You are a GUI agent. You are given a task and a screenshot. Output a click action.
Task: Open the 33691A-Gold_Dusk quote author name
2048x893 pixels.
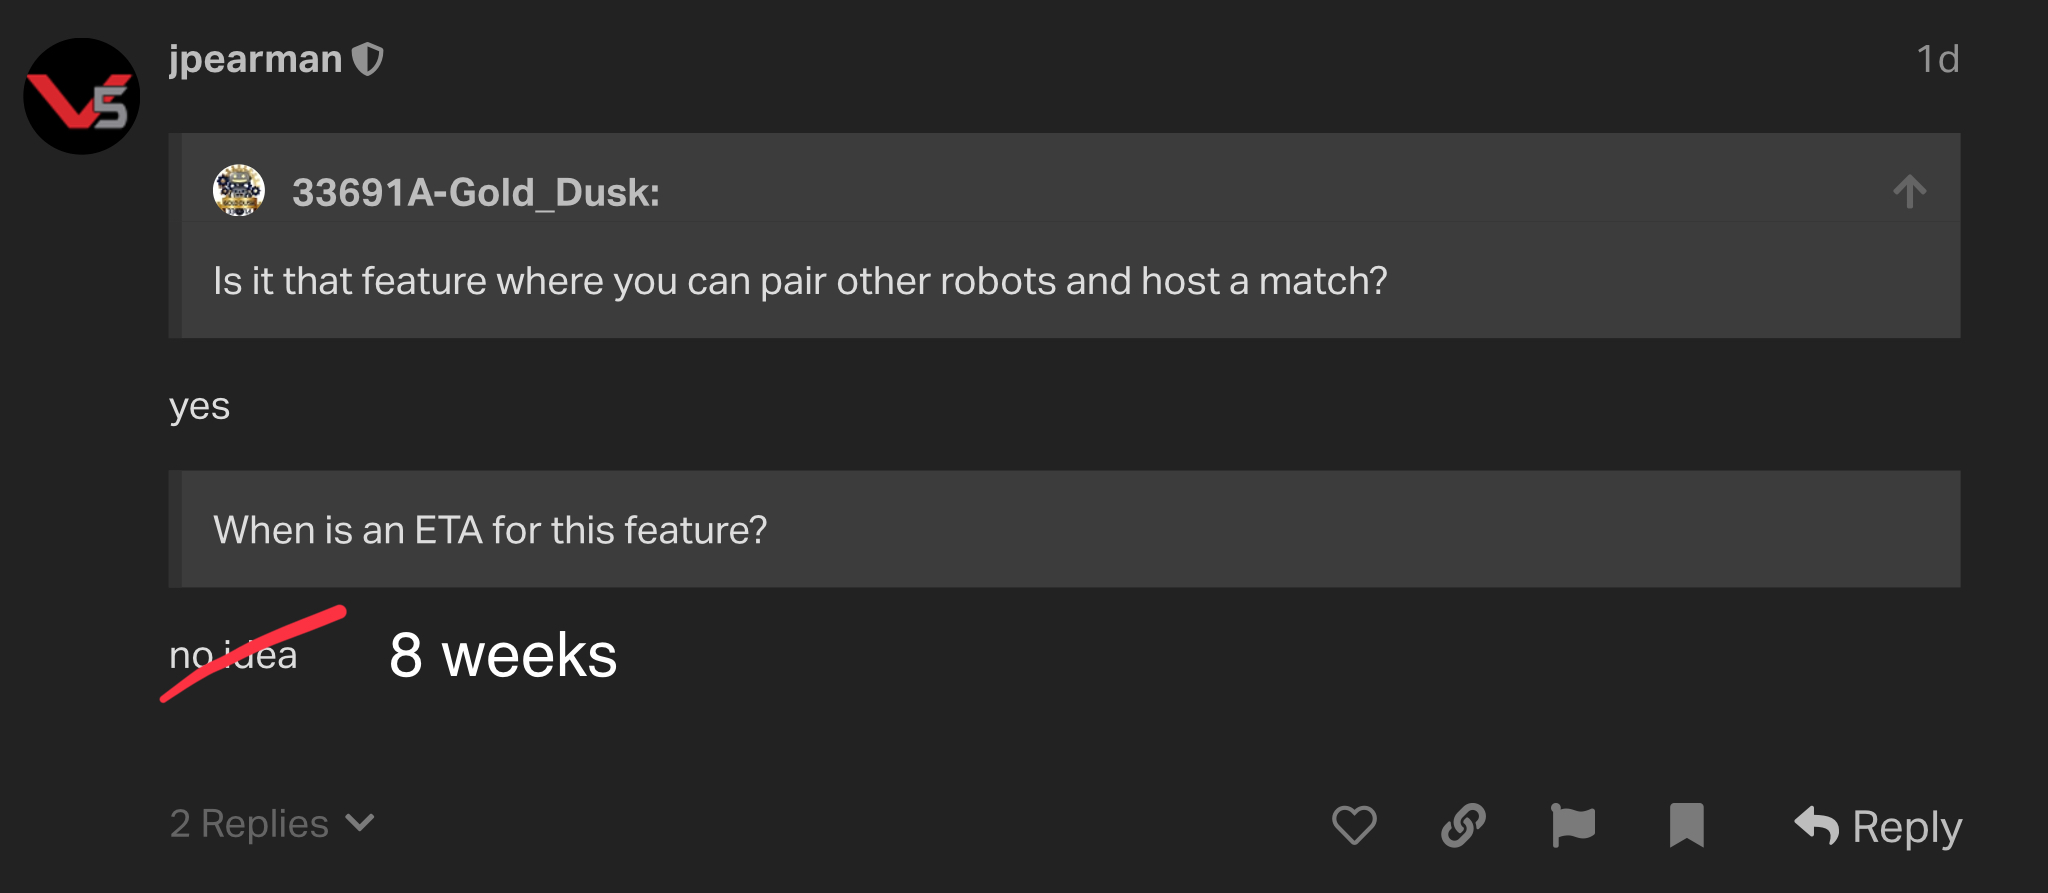(x=476, y=192)
